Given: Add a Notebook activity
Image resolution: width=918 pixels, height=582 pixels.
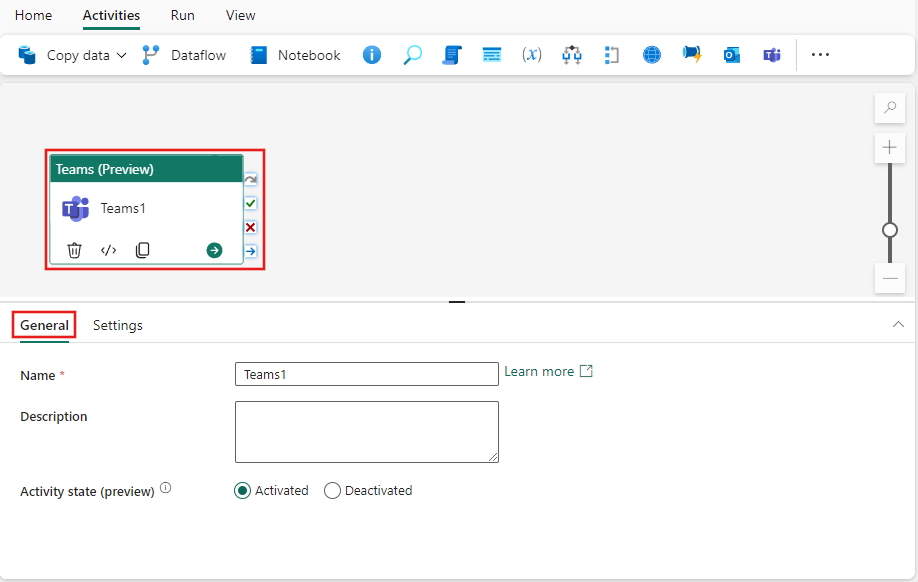Looking at the screenshot, I should click(295, 55).
